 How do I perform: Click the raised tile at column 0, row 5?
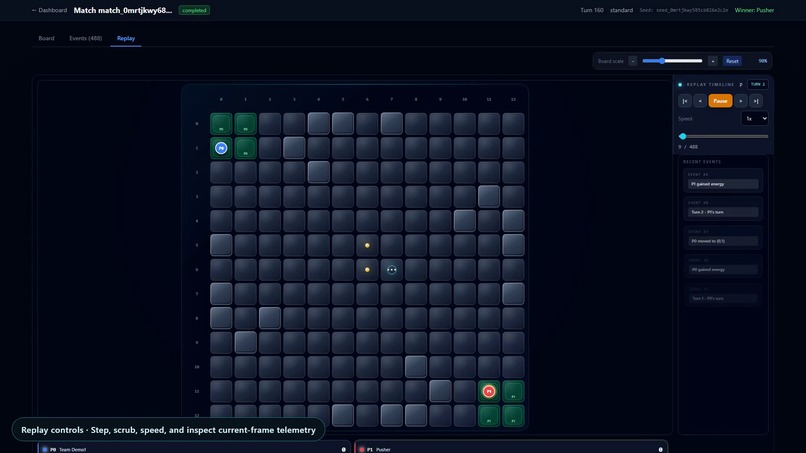(x=221, y=245)
